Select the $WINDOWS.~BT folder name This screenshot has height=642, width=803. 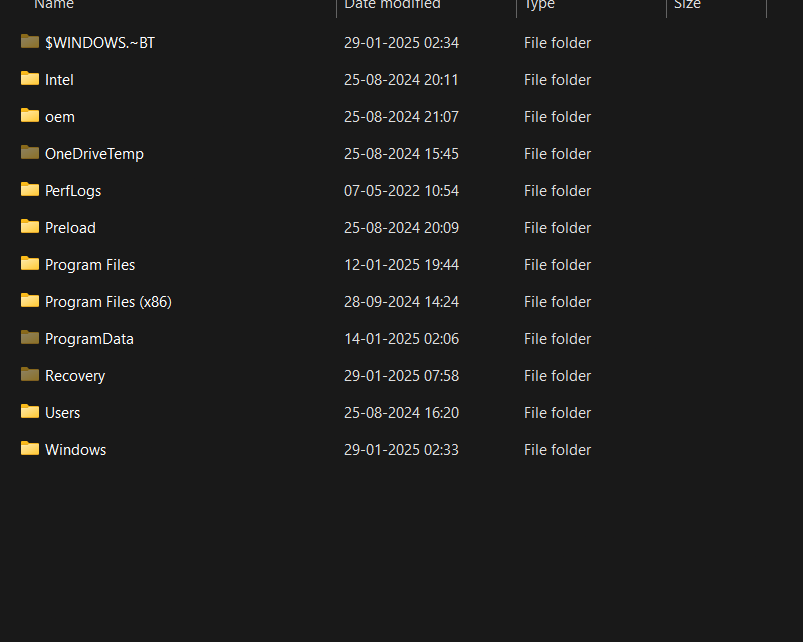click(100, 43)
